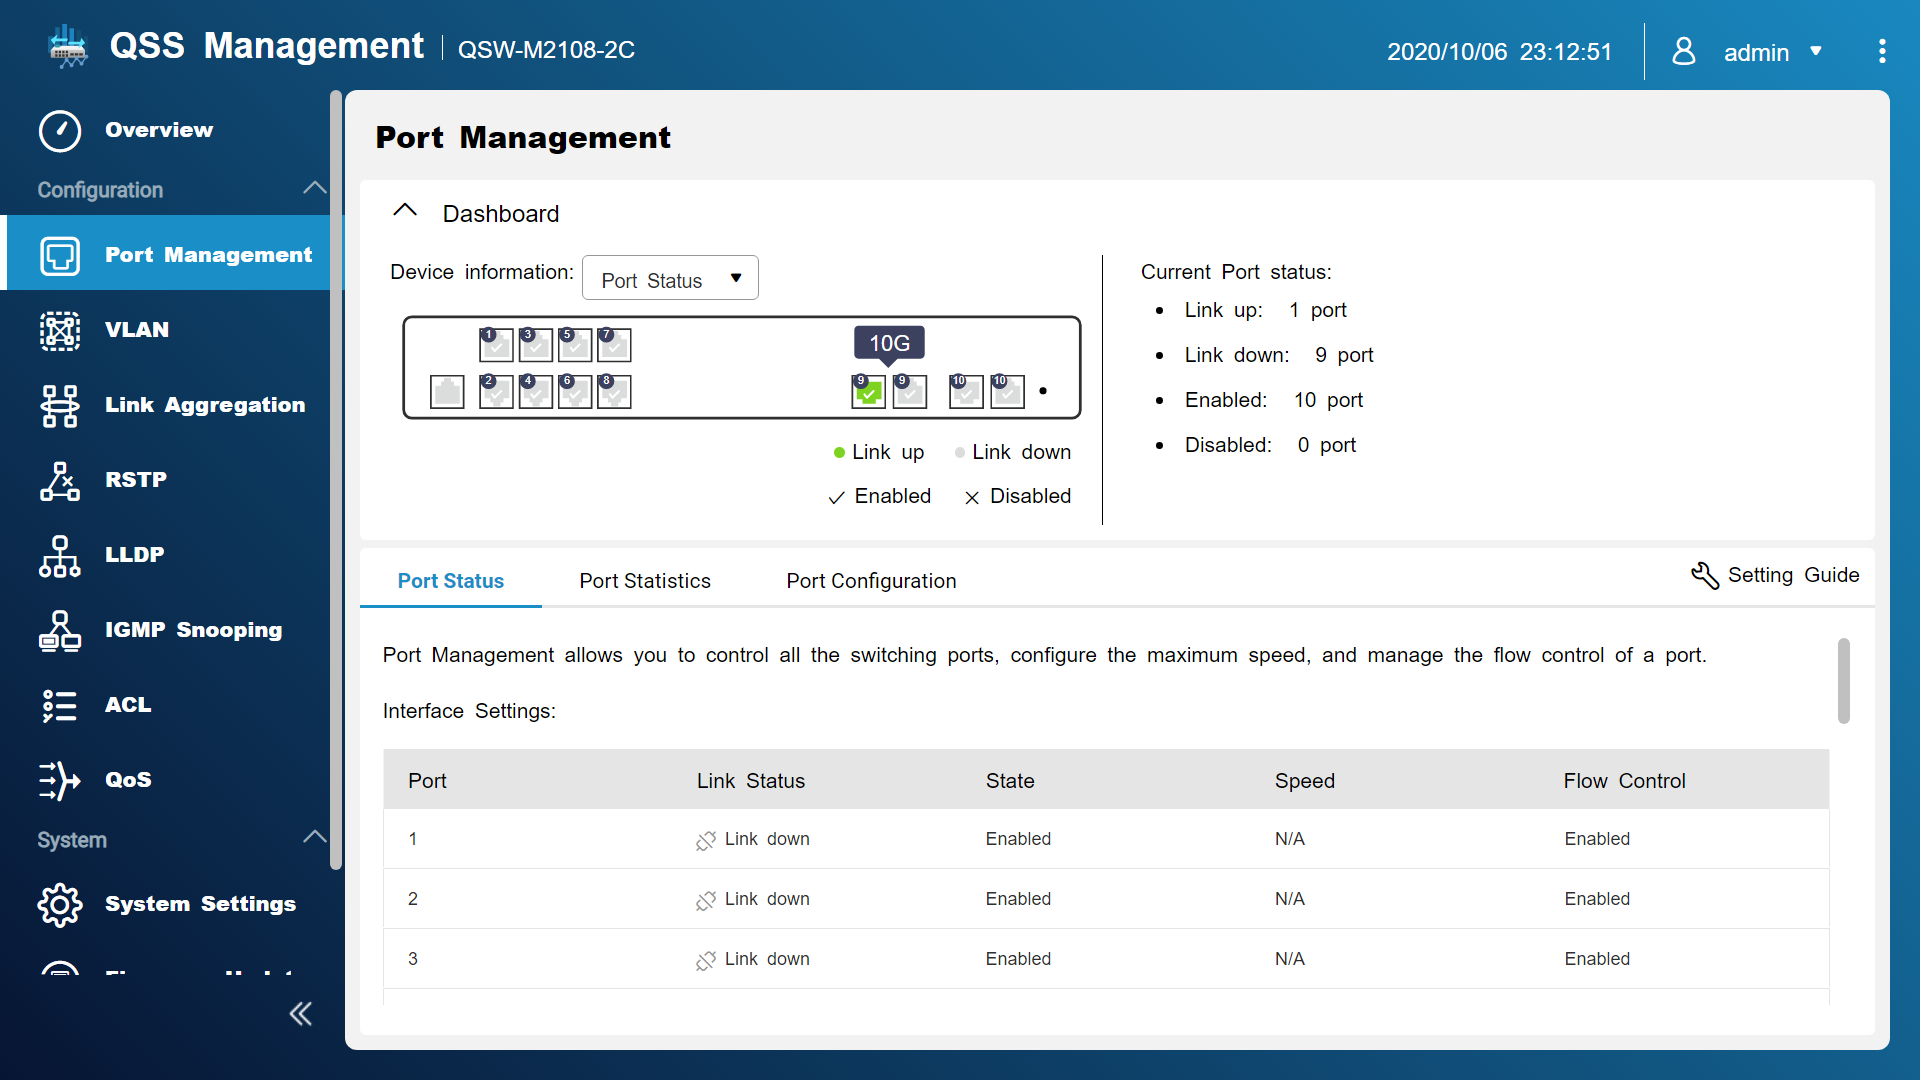Collapse the Configuration sidebar group
Viewport: 1920px width, 1080px height.
314,188
